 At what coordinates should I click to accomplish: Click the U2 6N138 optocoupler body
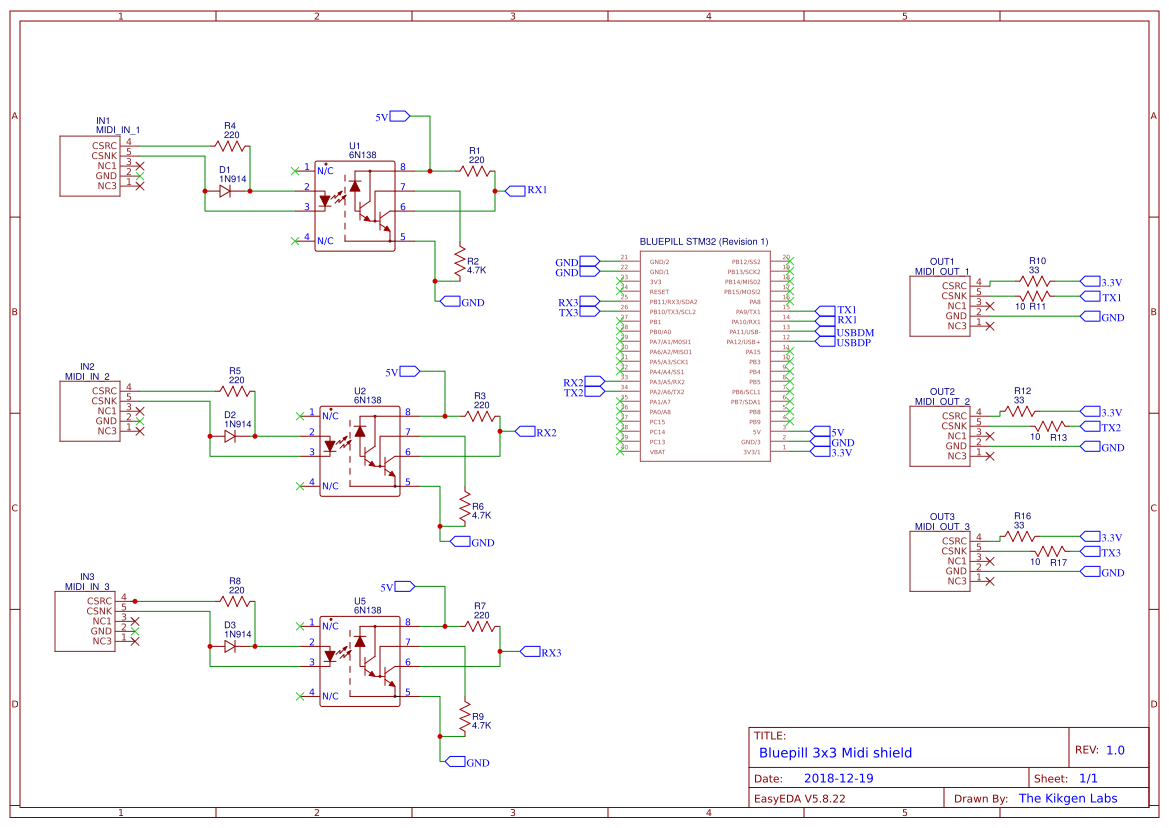360,452
